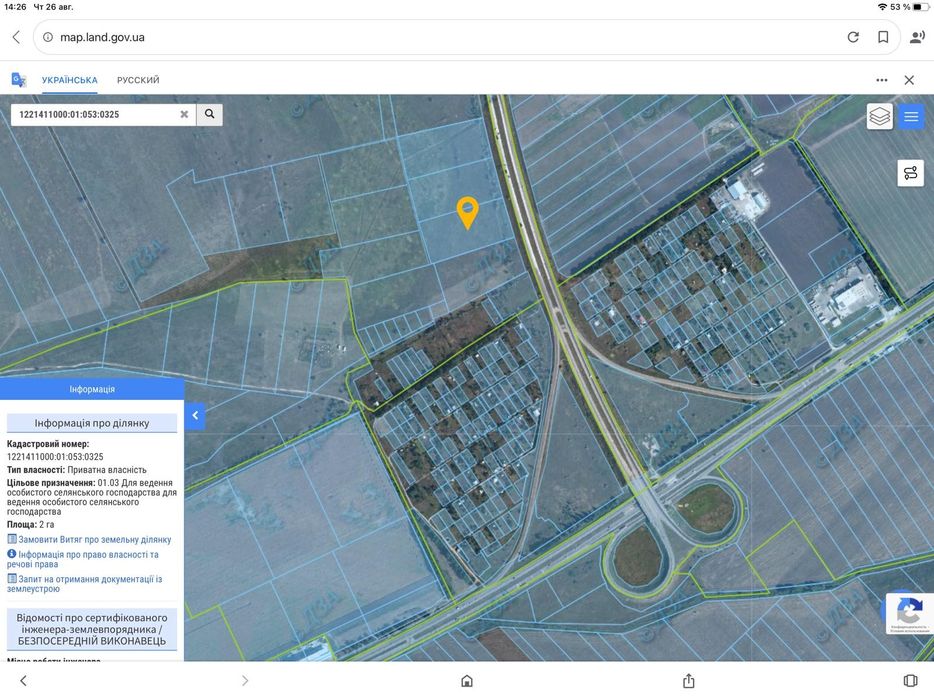Image resolution: width=934 pixels, height=700 pixels.
Task: Click the Інформація про ділянку section header
Action: [x=92, y=423]
